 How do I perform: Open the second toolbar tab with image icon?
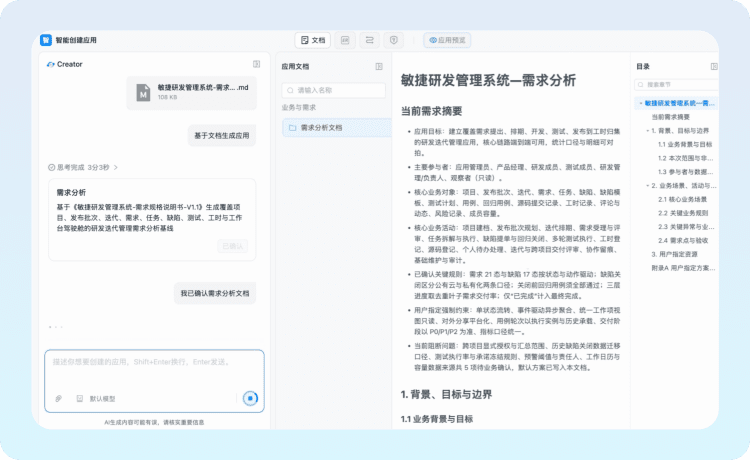(x=345, y=40)
